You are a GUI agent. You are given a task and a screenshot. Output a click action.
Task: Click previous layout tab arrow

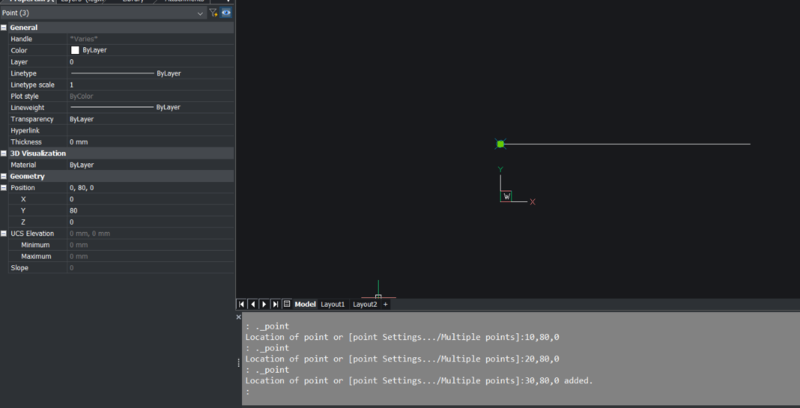(x=252, y=304)
